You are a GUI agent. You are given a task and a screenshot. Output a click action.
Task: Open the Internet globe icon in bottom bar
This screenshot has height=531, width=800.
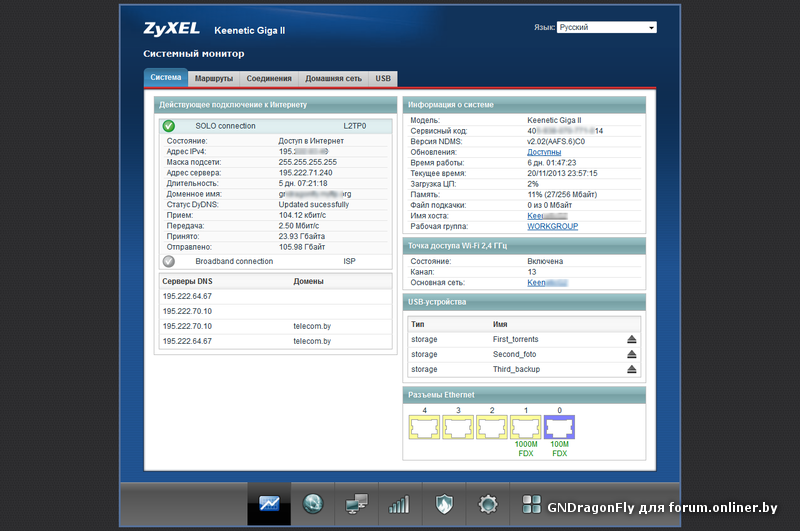(313, 504)
